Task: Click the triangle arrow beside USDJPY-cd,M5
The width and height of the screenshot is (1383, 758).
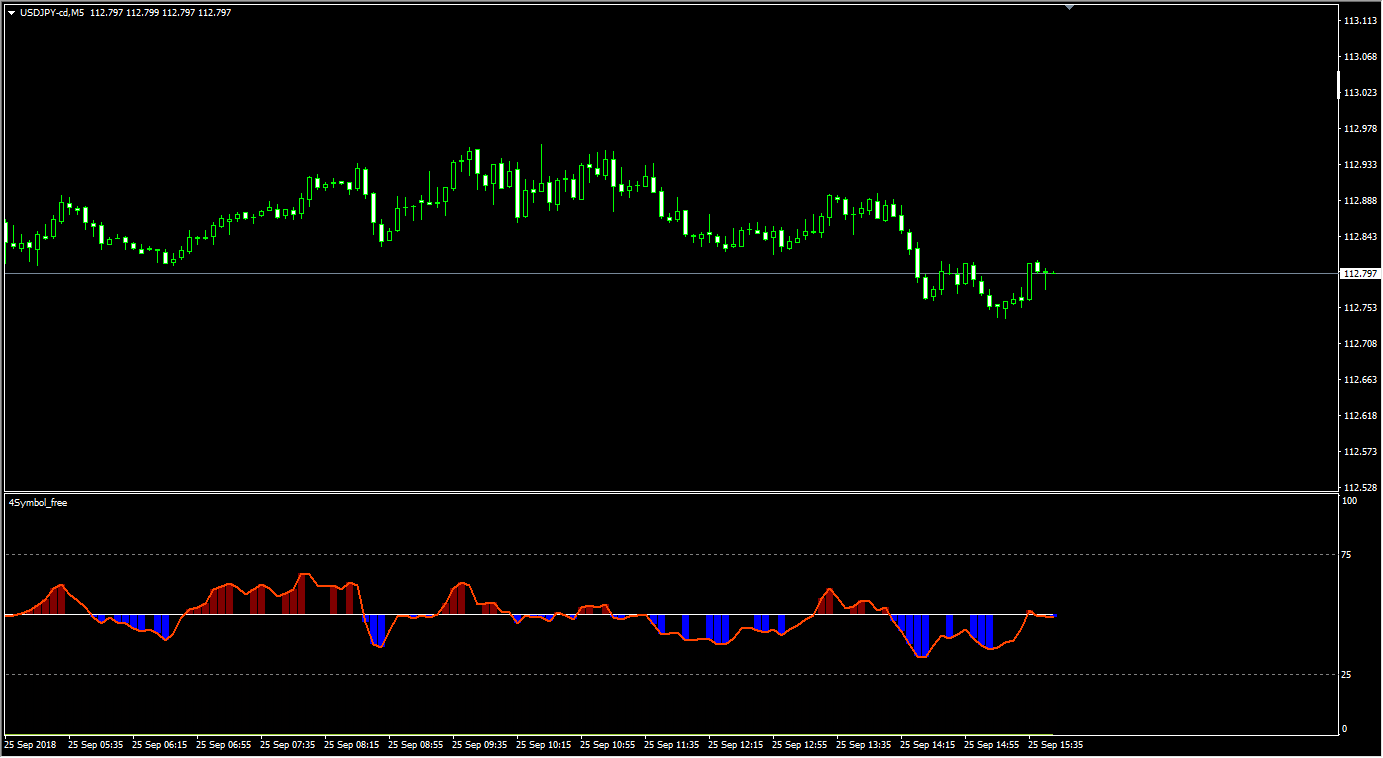Action: [11, 13]
